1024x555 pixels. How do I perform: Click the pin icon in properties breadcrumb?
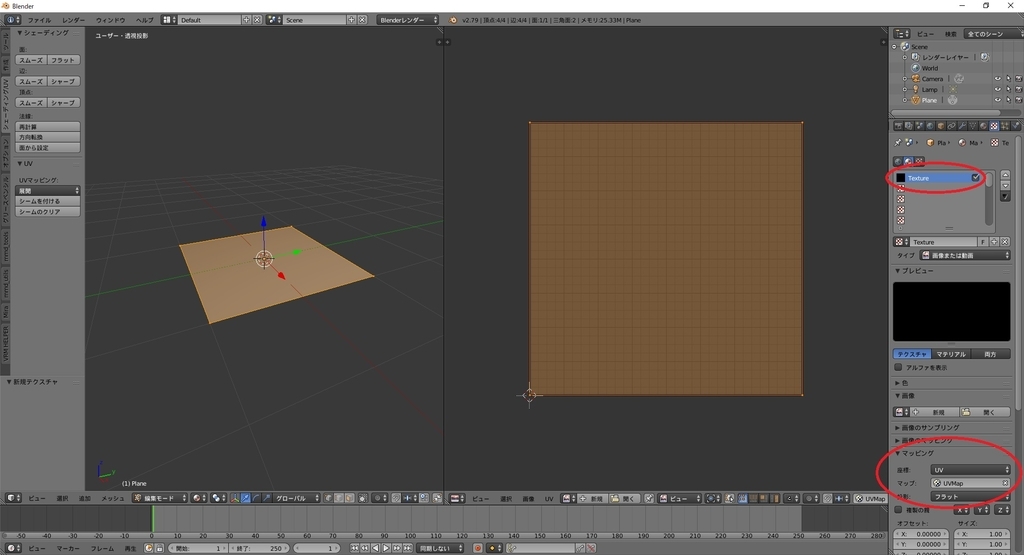(898, 142)
